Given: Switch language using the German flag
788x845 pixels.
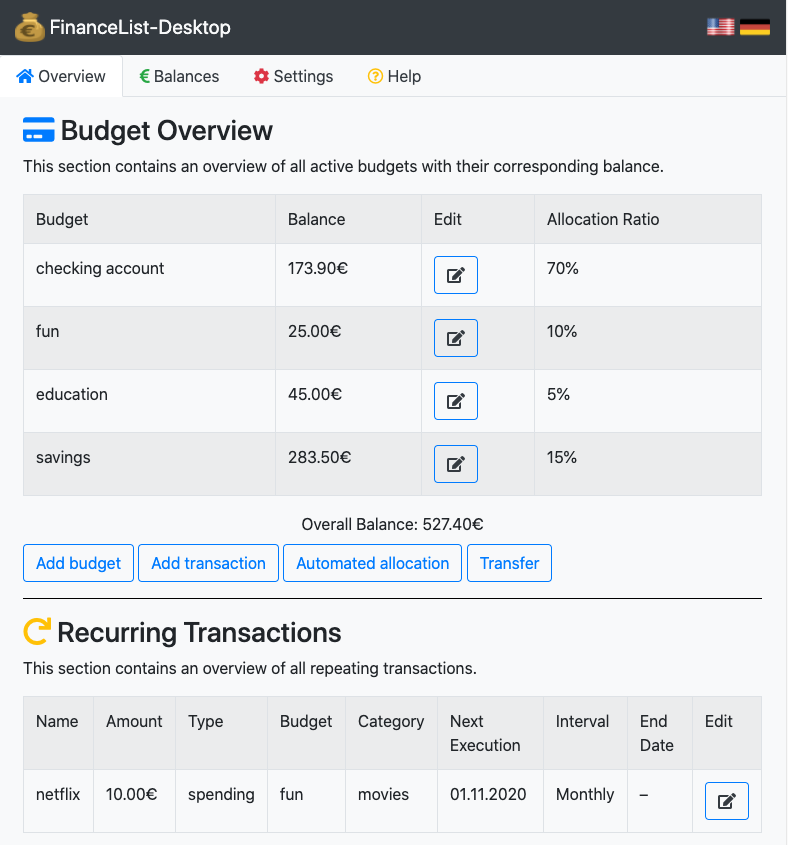Looking at the screenshot, I should pyautogui.click(x=755, y=27).
